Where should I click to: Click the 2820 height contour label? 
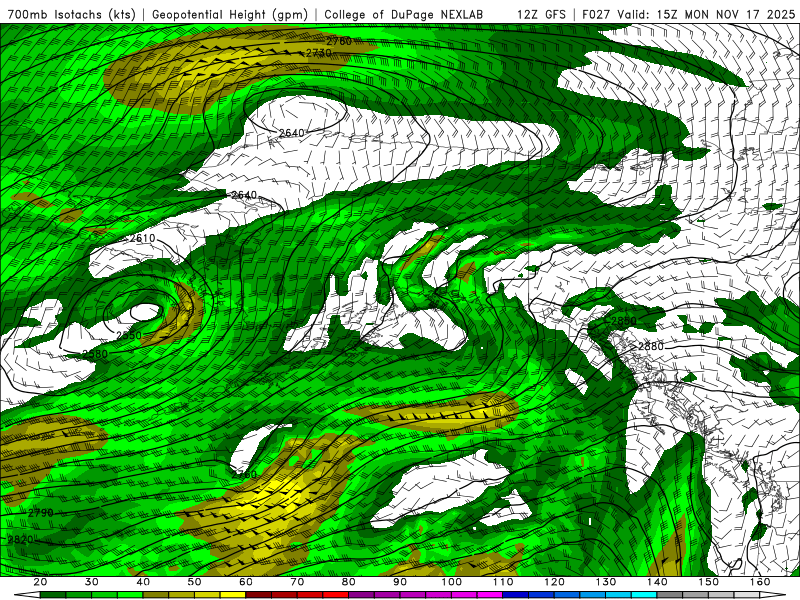click(x=20, y=540)
